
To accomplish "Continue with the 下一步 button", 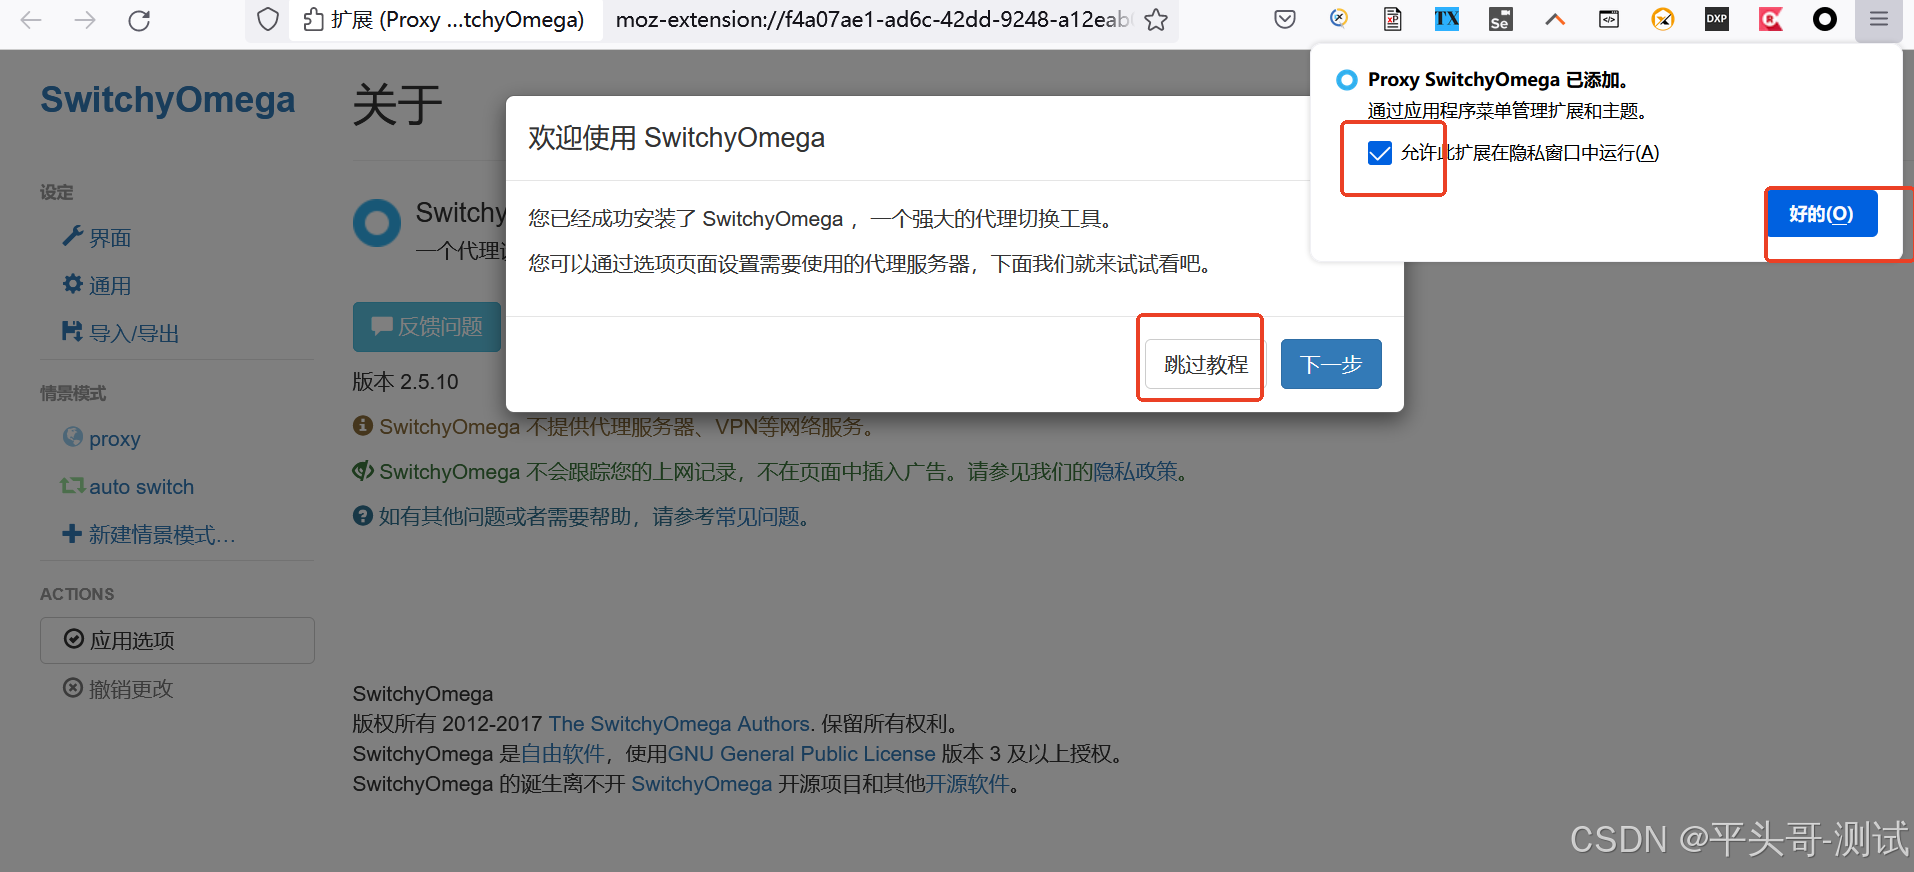I will [1331, 364].
